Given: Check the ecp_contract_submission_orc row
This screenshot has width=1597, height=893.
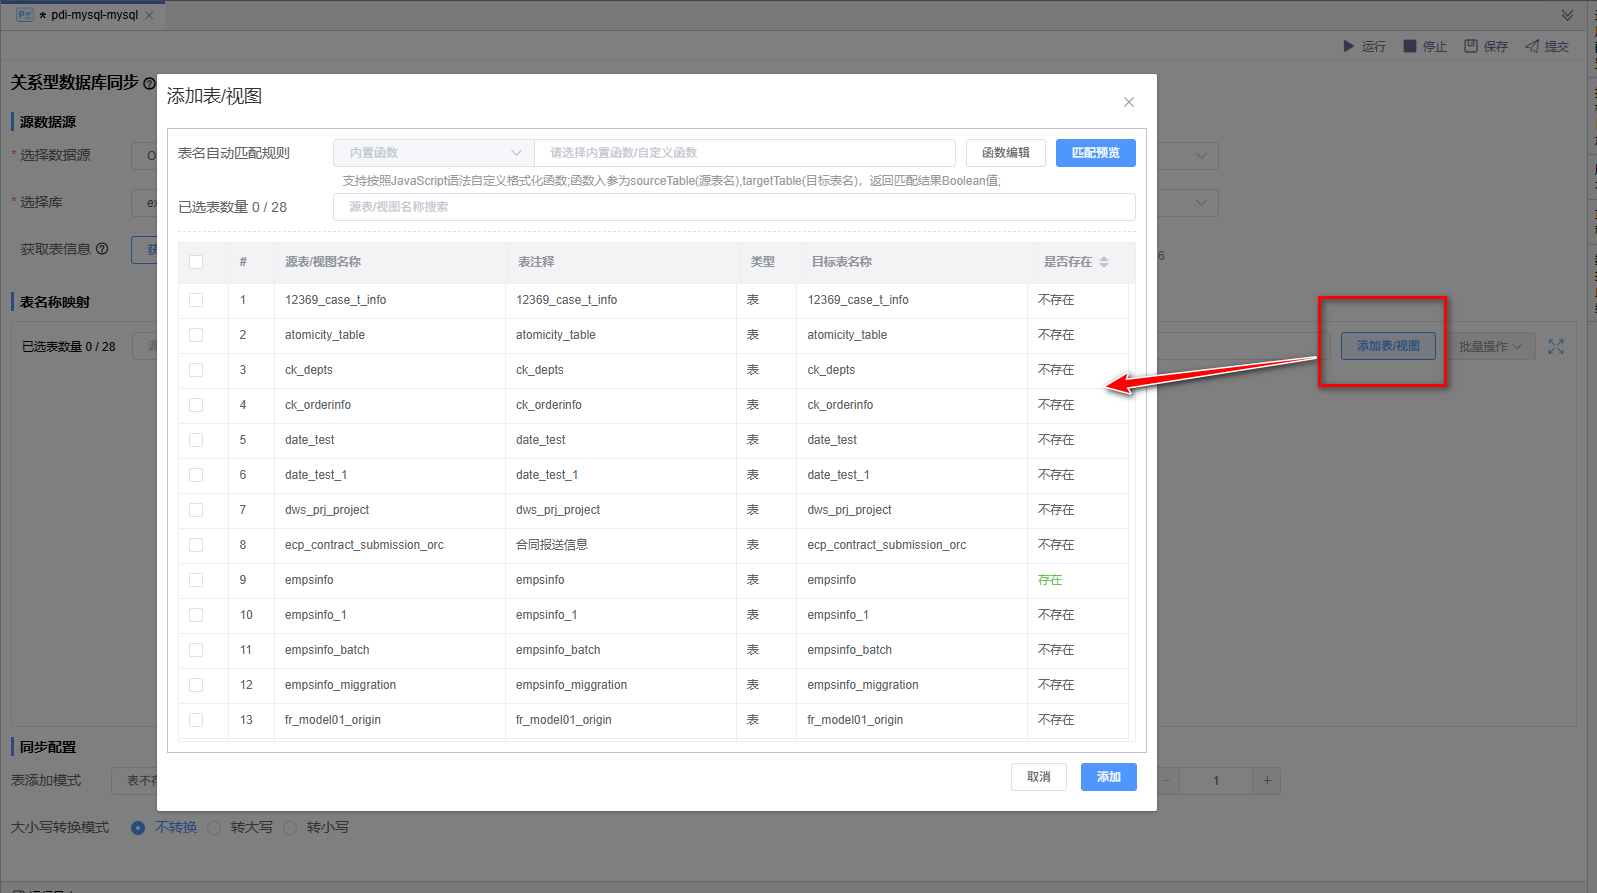Looking at the screenshot, I should point(196,545).
